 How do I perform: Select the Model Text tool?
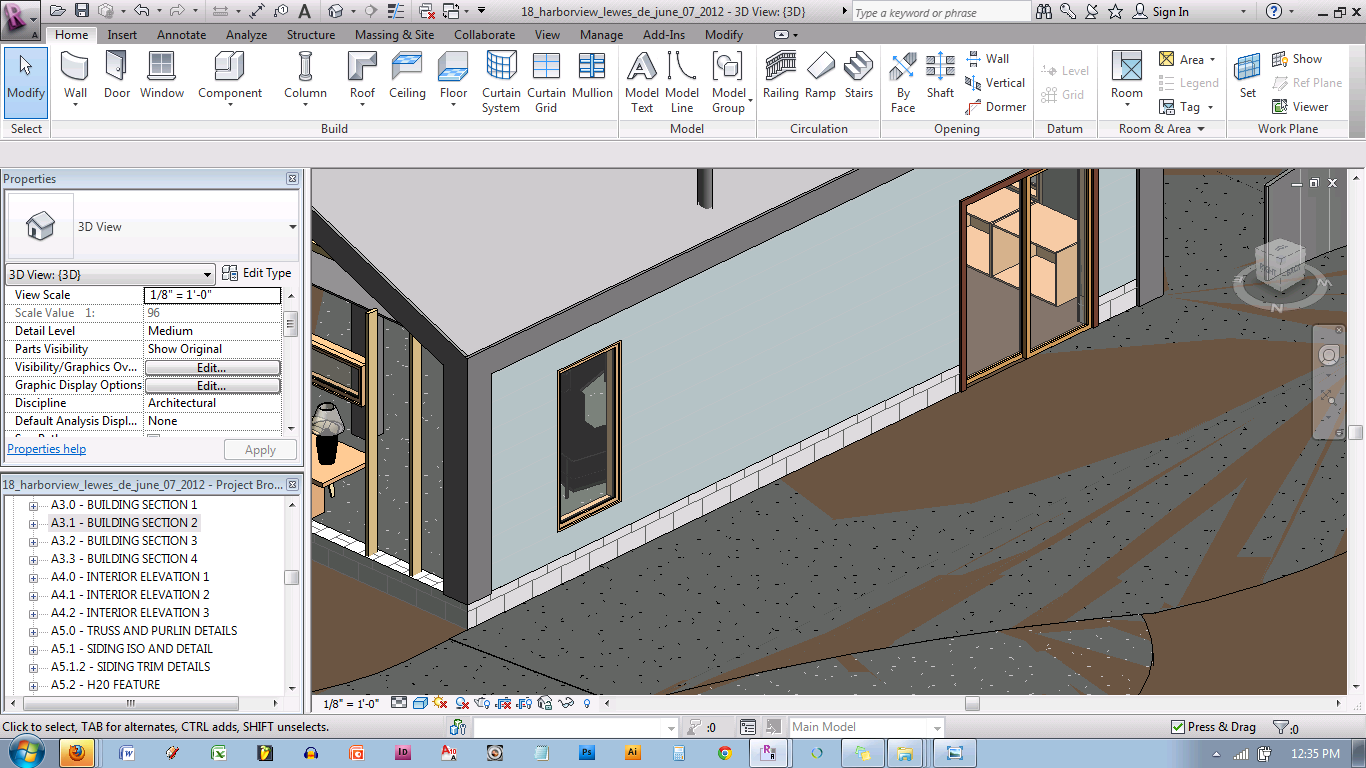tap(642, 81)
